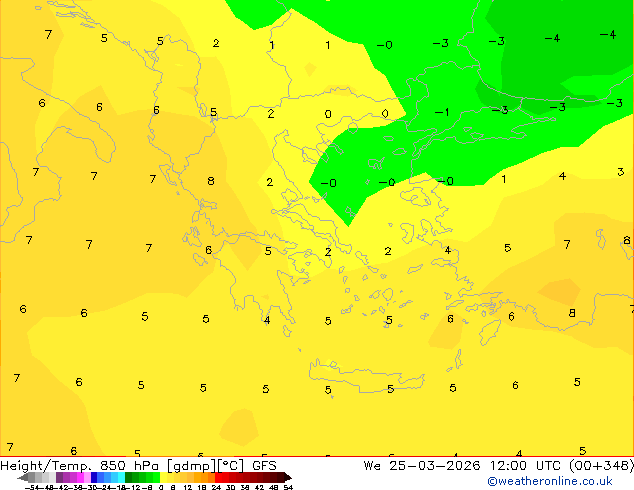Click the positive "3" temperature value on map
Viewport: 634px width, 490px height.
pyautogui.click(x=621, y=172)
